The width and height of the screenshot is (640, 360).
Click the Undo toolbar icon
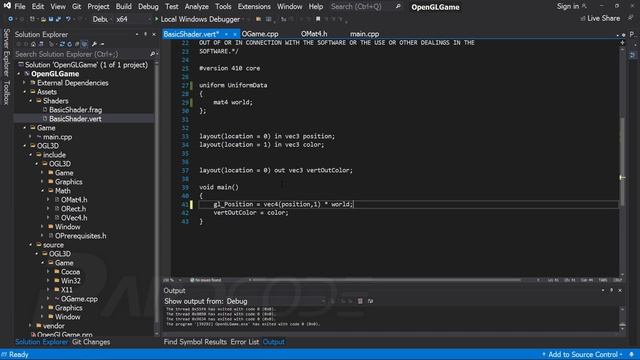[x=68, y=19]
